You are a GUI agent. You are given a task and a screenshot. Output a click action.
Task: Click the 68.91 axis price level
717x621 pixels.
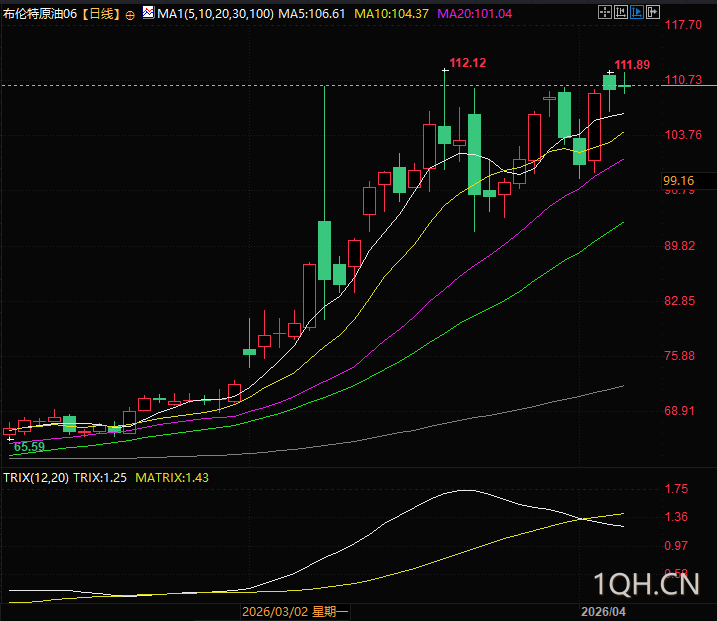tap(680, 411)
